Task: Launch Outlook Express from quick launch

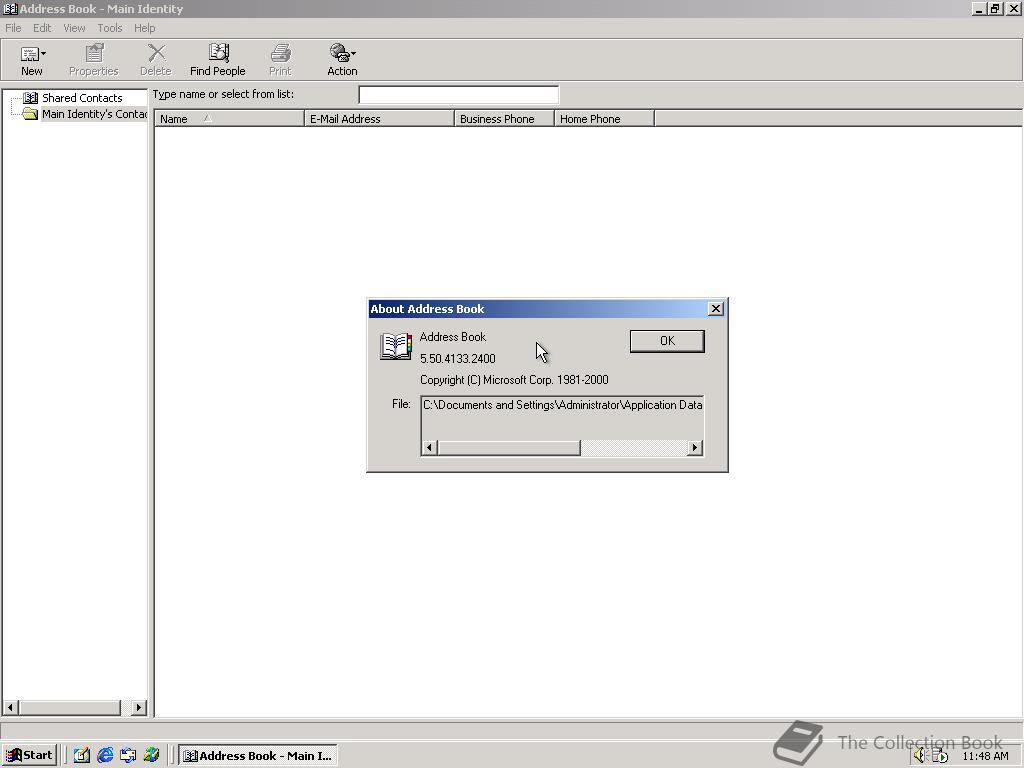Action: pos(128,756)
